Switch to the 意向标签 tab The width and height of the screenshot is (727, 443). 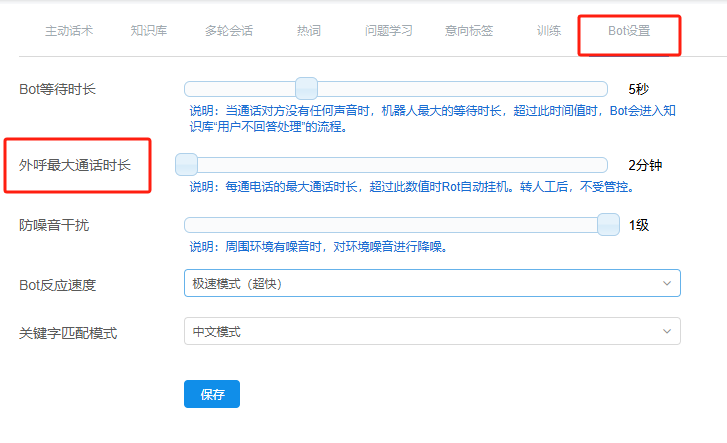pyautogui.click(x=469, y=31)
